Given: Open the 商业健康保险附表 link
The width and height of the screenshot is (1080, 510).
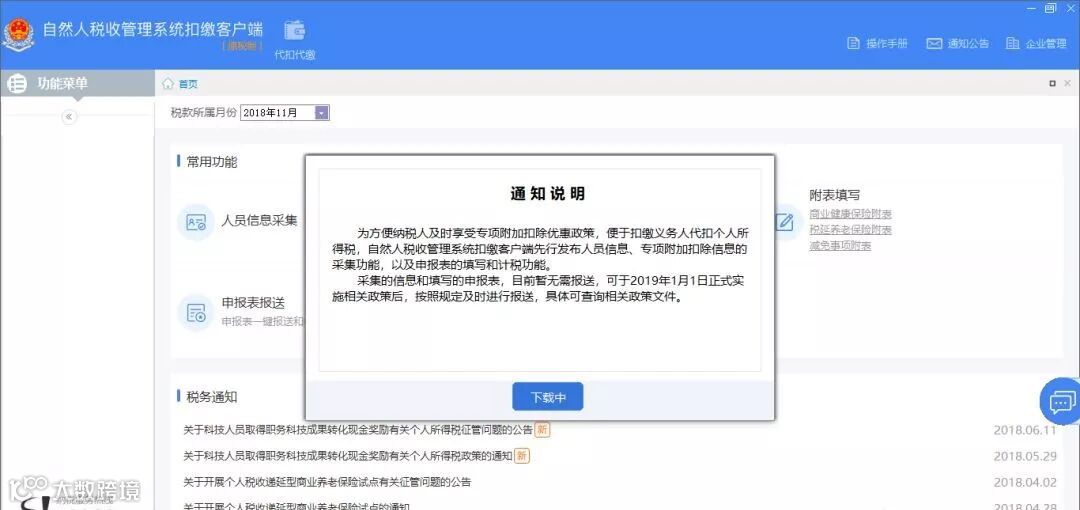Looking at the screenshot, I should tap(851, 214).
